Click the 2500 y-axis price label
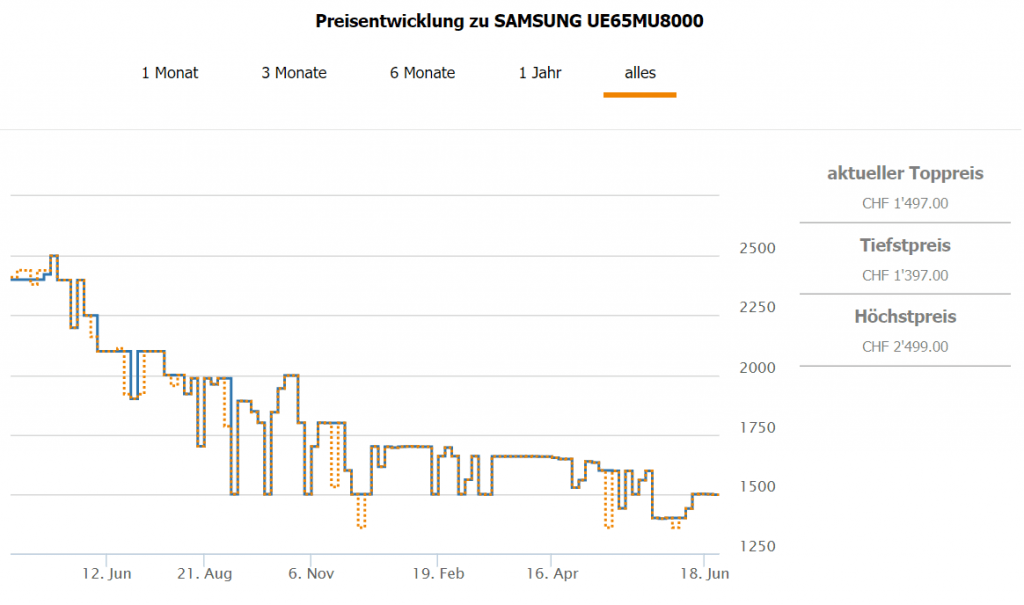Screen dimensions: 1024x605 point(758,248)
